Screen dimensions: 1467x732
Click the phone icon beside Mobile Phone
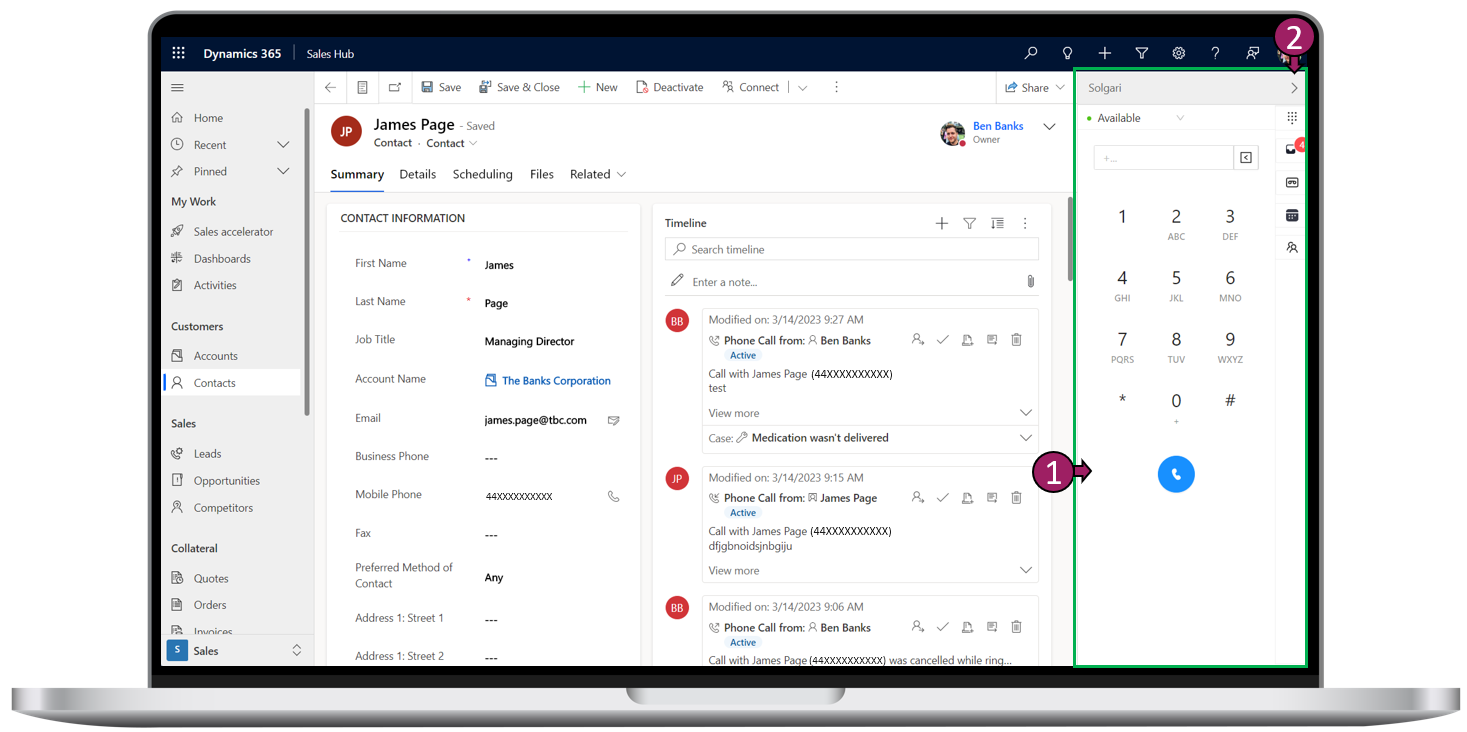[613, 496]
